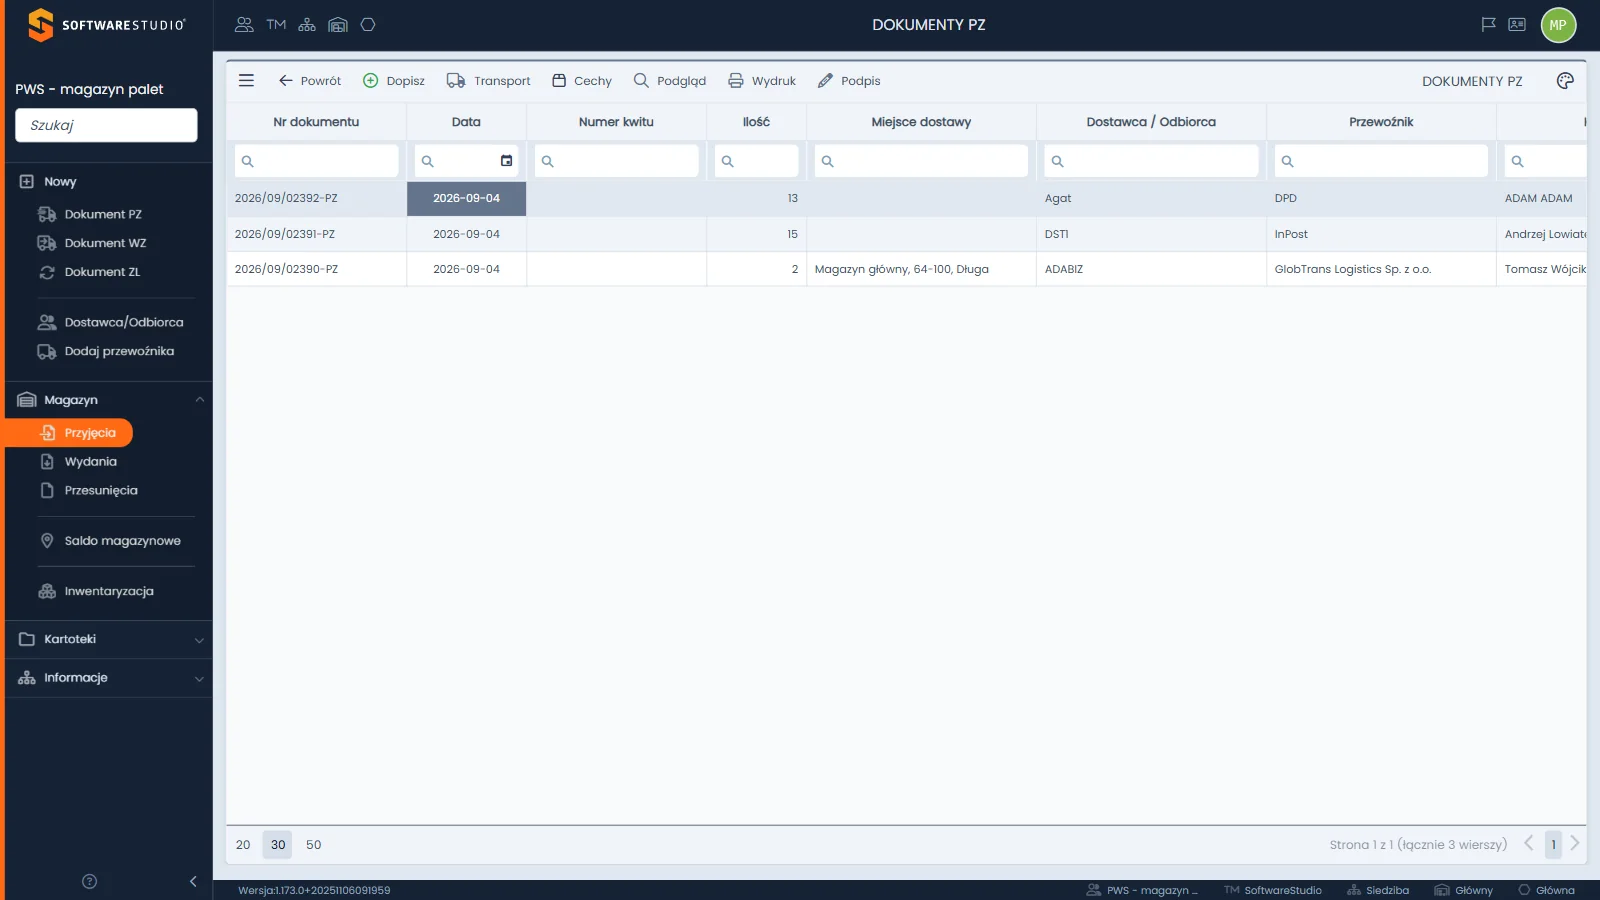Set page size to 20 rows
The width and height of the screenshot is (1600, 900).
click(243, 845)
